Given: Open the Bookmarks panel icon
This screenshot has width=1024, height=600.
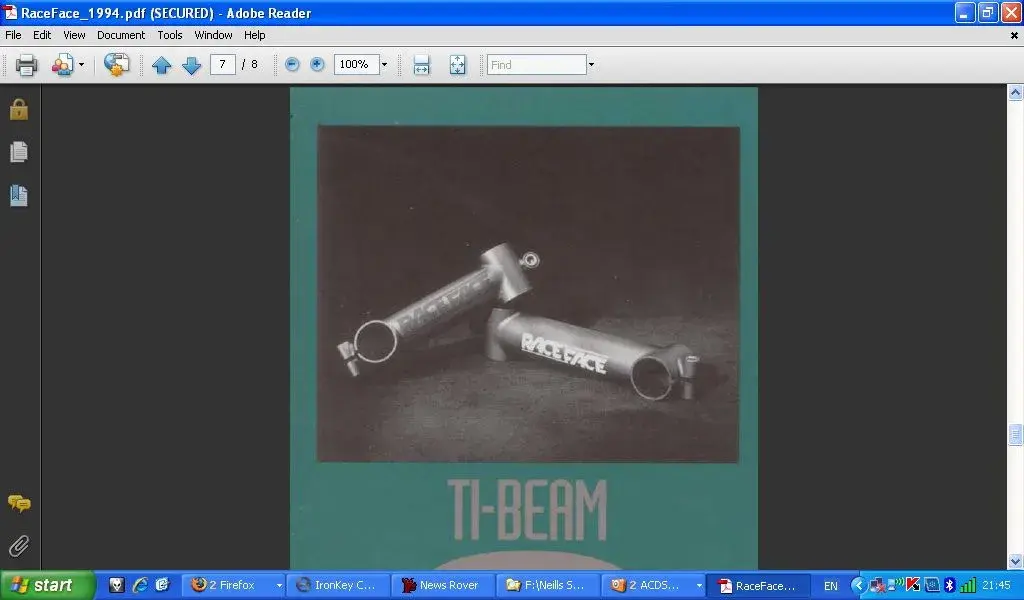Looking at the screenshot, I should point(19,195).
